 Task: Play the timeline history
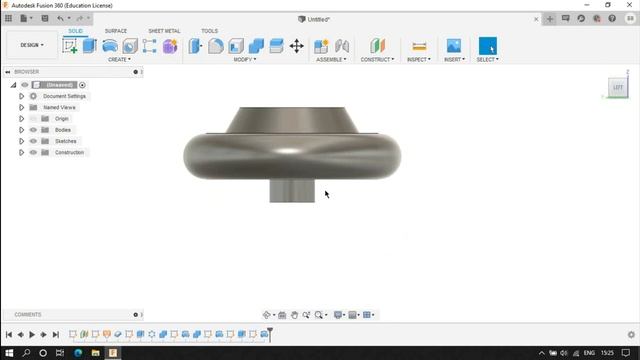pos(32,334)
